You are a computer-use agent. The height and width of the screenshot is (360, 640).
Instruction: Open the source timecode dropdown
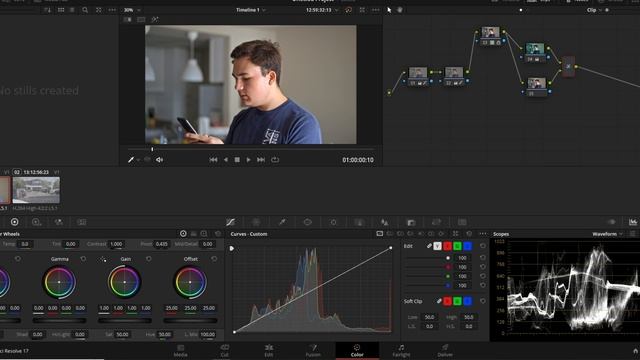tap(322, 10)
